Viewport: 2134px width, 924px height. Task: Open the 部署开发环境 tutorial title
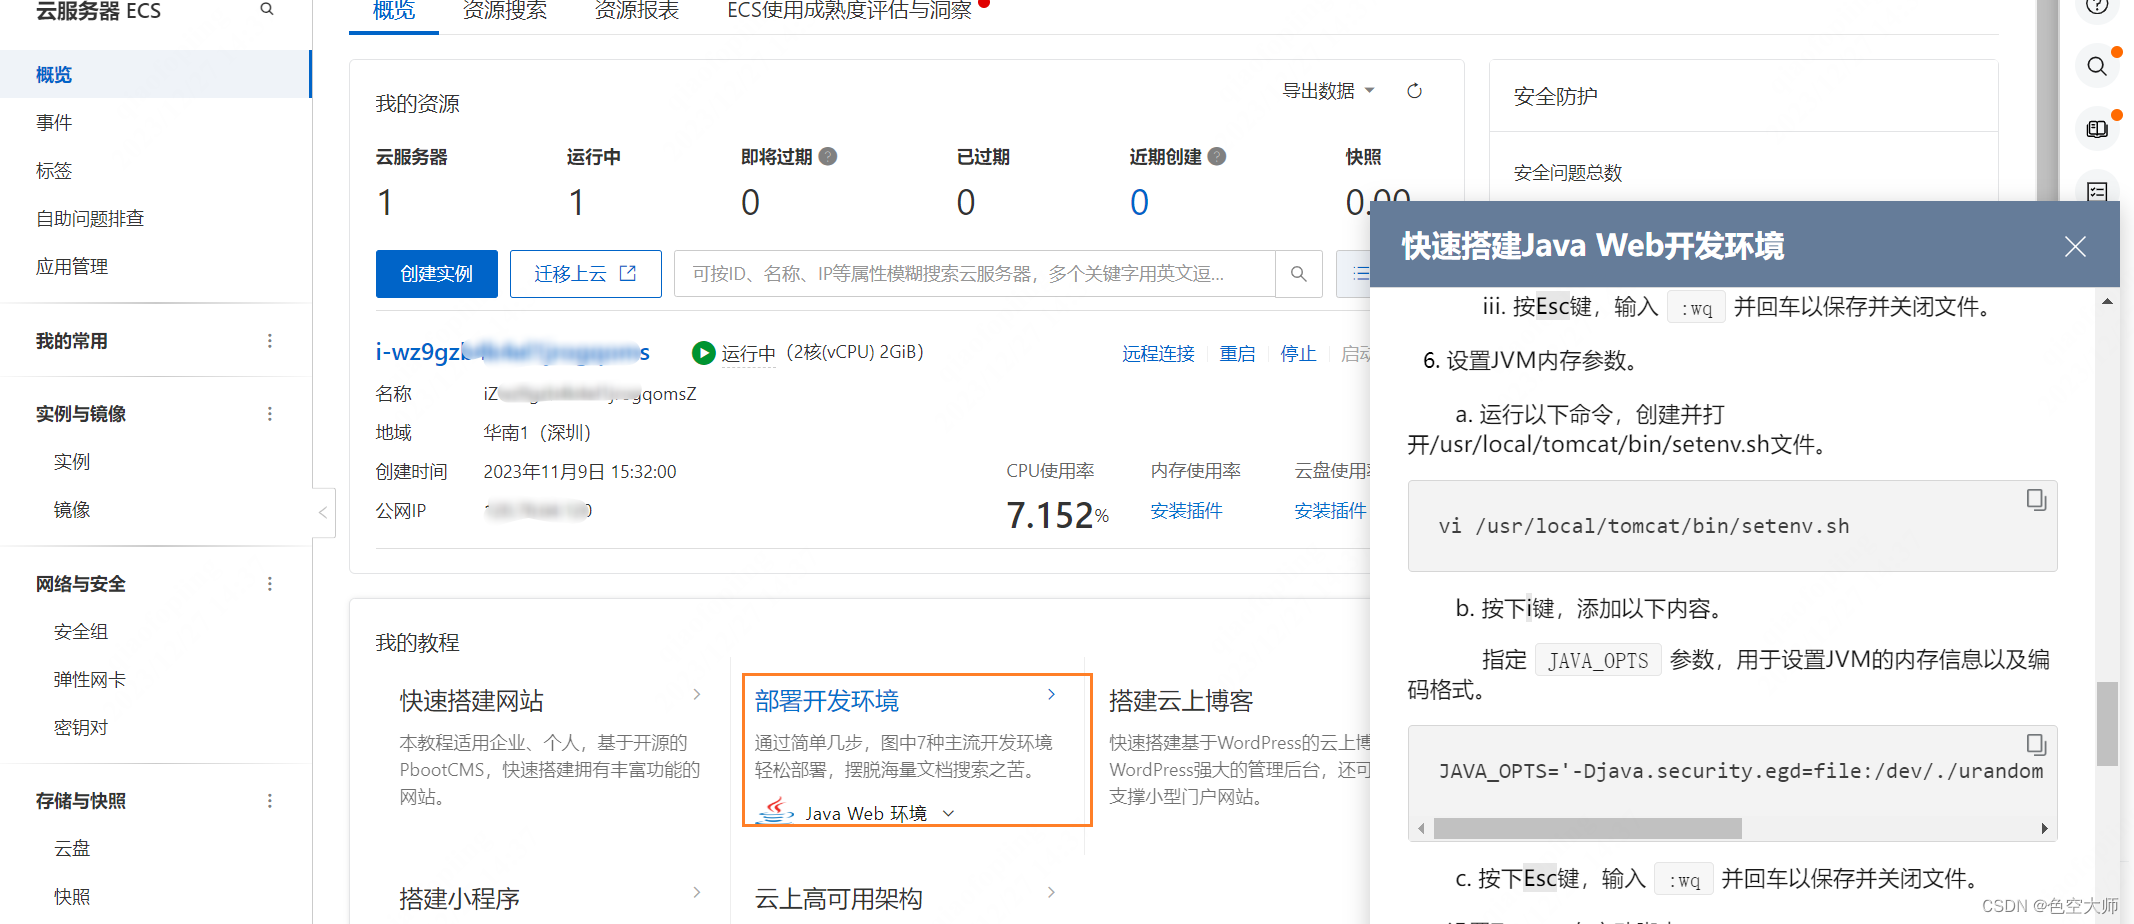827,701
